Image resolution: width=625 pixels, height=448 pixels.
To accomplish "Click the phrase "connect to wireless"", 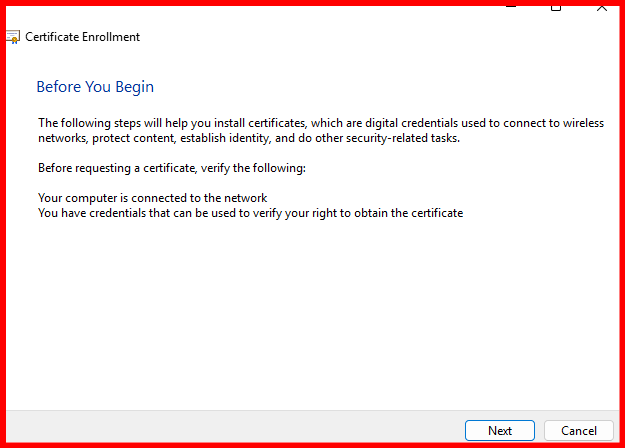I will pos(553,123).
